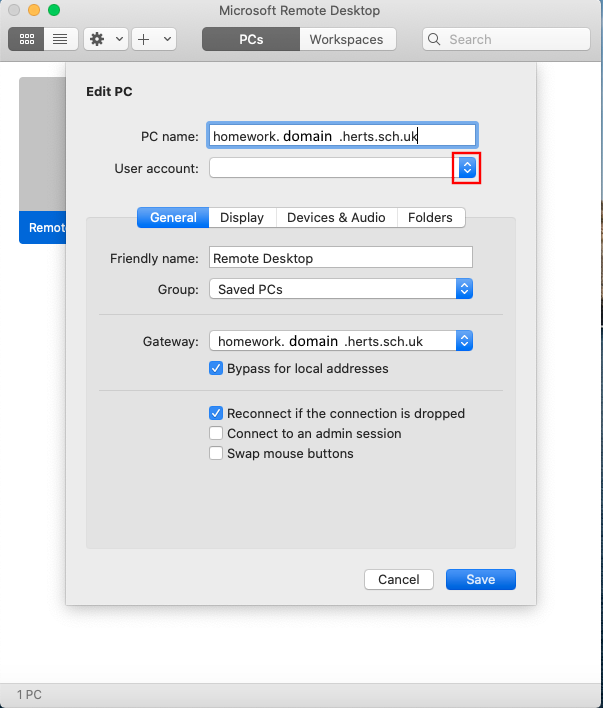Open the settings gear menu

(97, 39)
